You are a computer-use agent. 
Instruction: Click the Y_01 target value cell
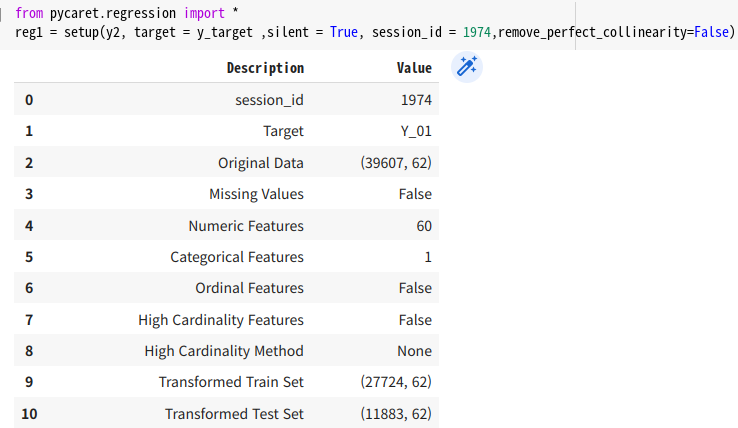point(416,131)
